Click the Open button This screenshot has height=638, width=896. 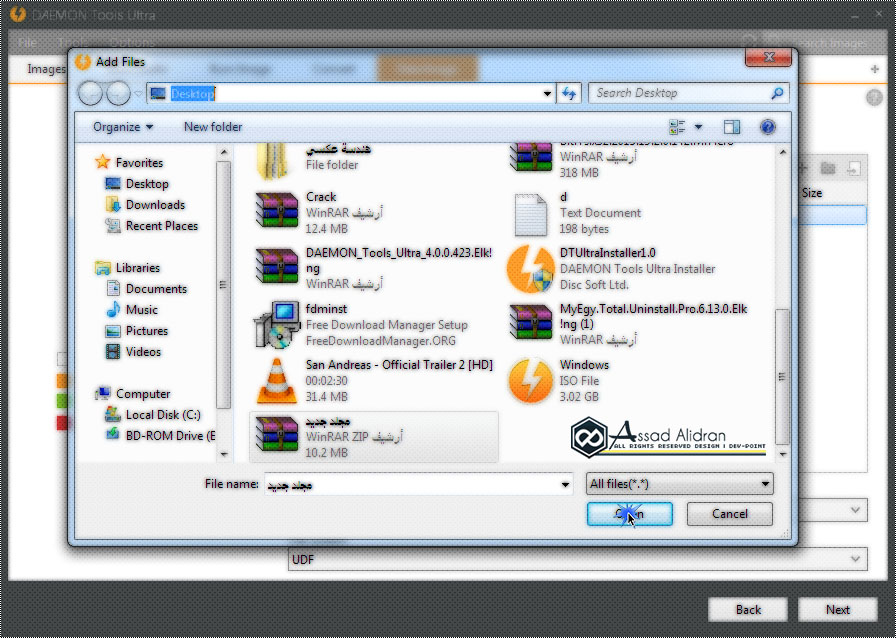(630, 513)
